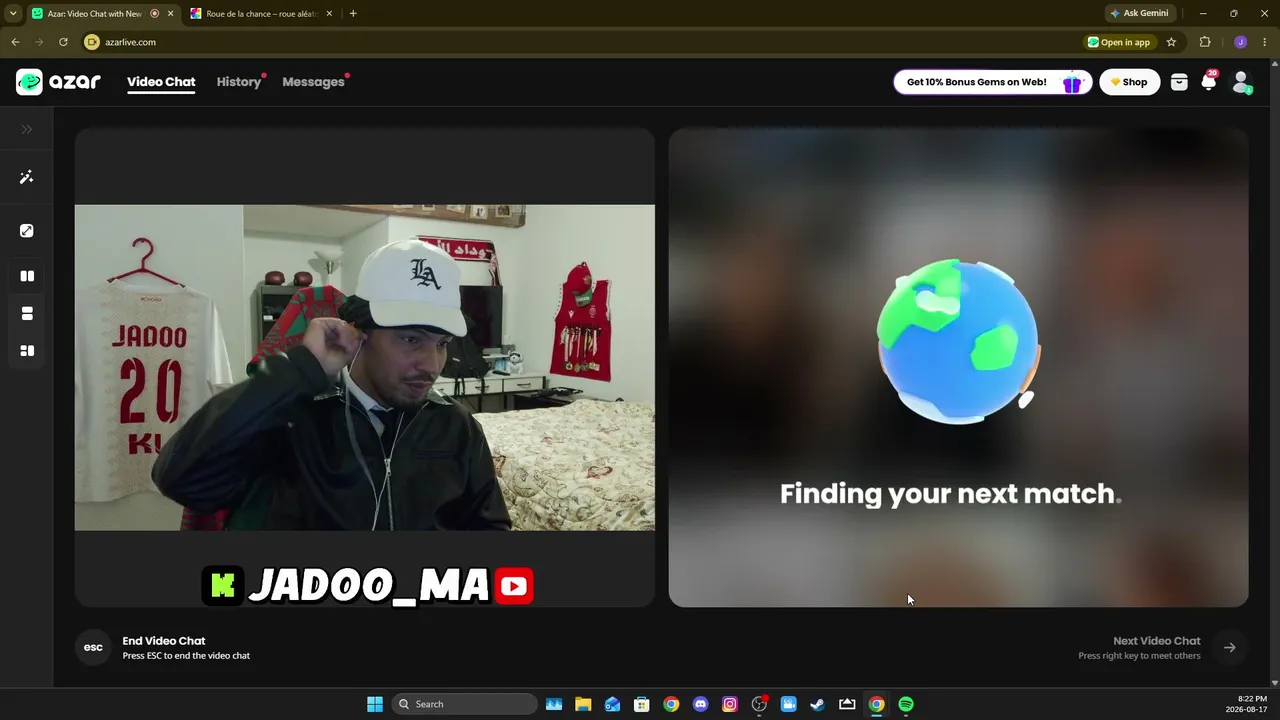This screenshot has width=1280, height=720.
Task: Switch to the Video Chat tab
Action: (161, 82)
